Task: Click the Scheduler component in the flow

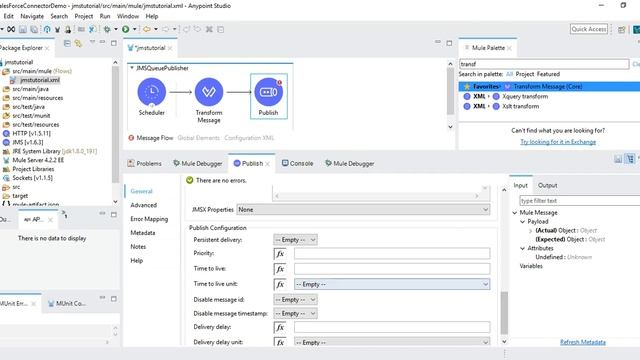Action: 152,92
